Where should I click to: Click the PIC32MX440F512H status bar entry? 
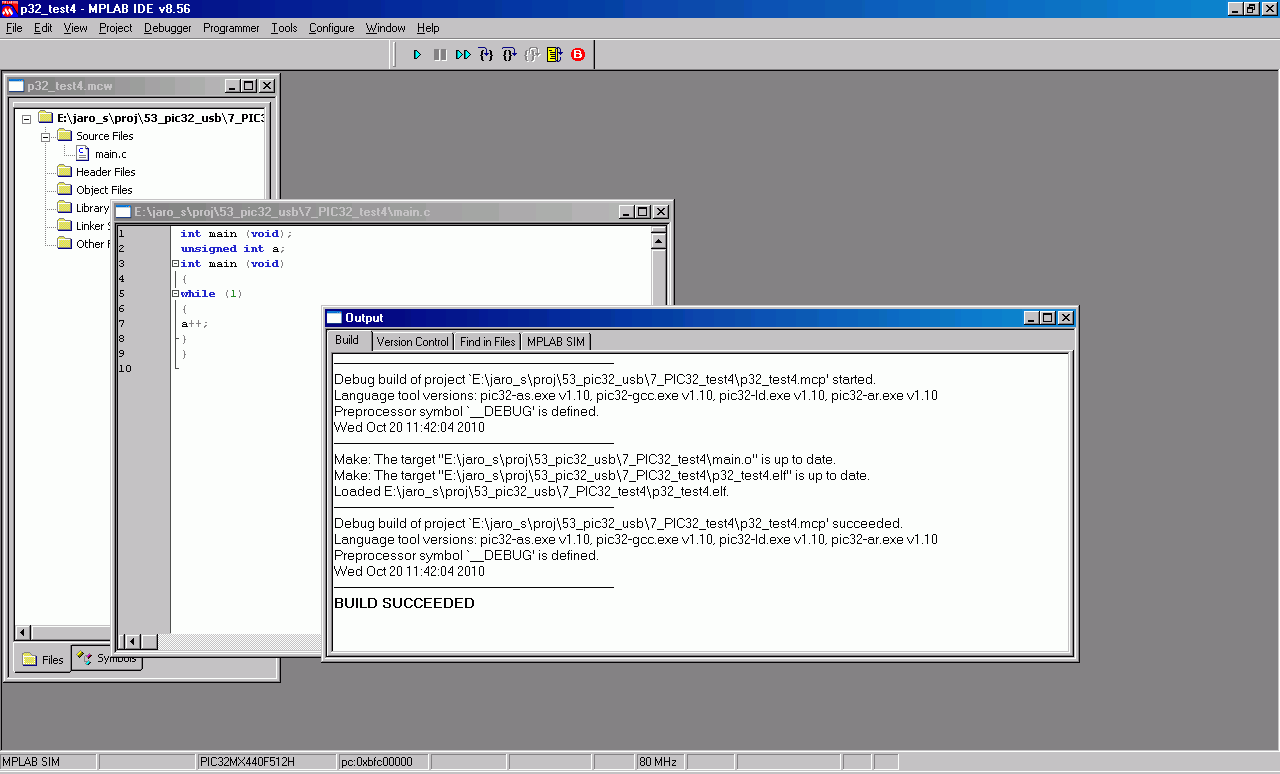point(265,762)
